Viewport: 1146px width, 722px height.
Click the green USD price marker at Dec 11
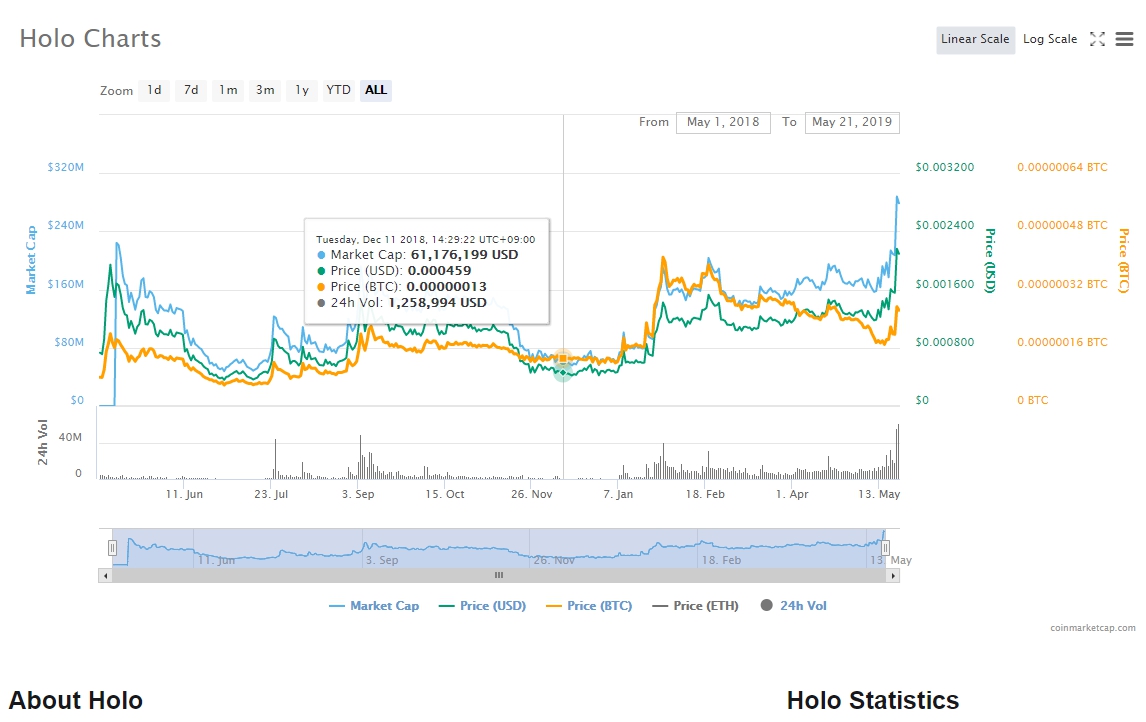point(563,373)
